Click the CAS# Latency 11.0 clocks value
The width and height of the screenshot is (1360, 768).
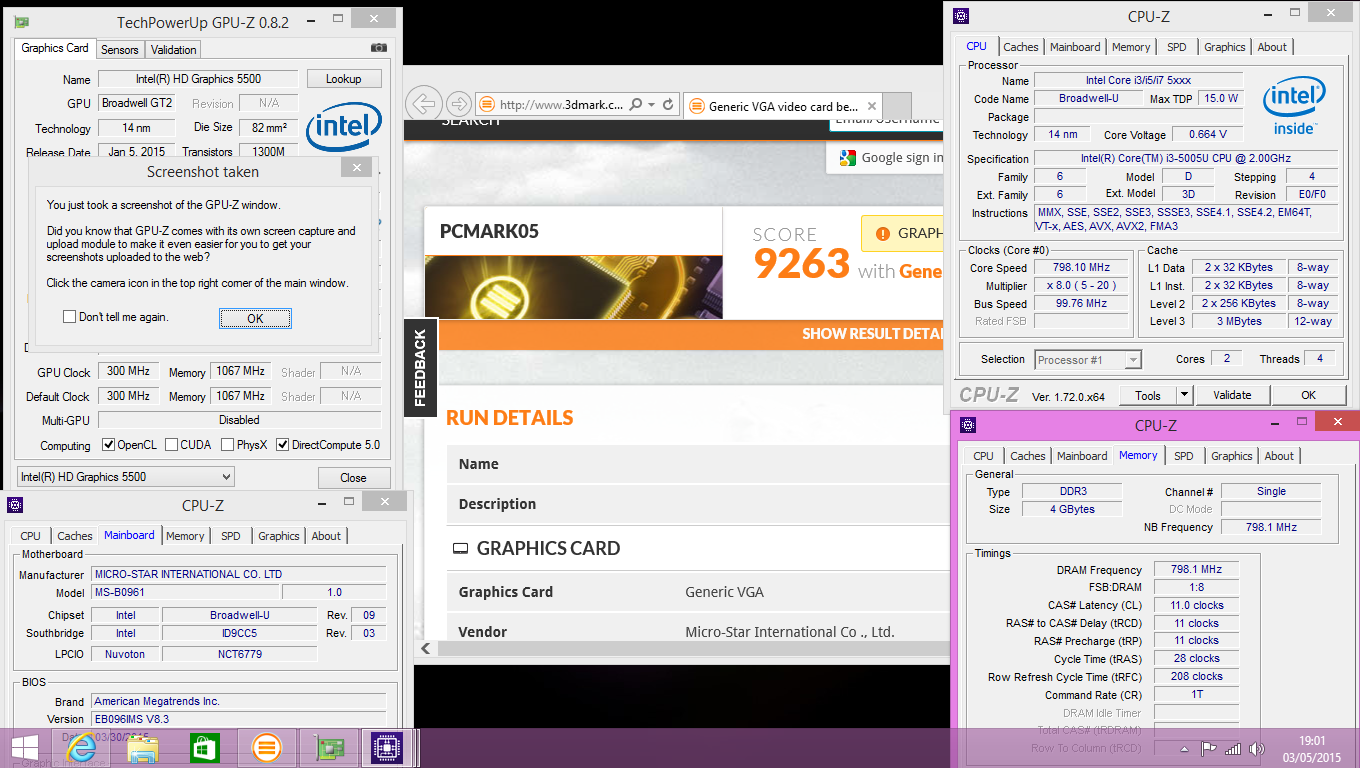click(x=1196, y=605)
